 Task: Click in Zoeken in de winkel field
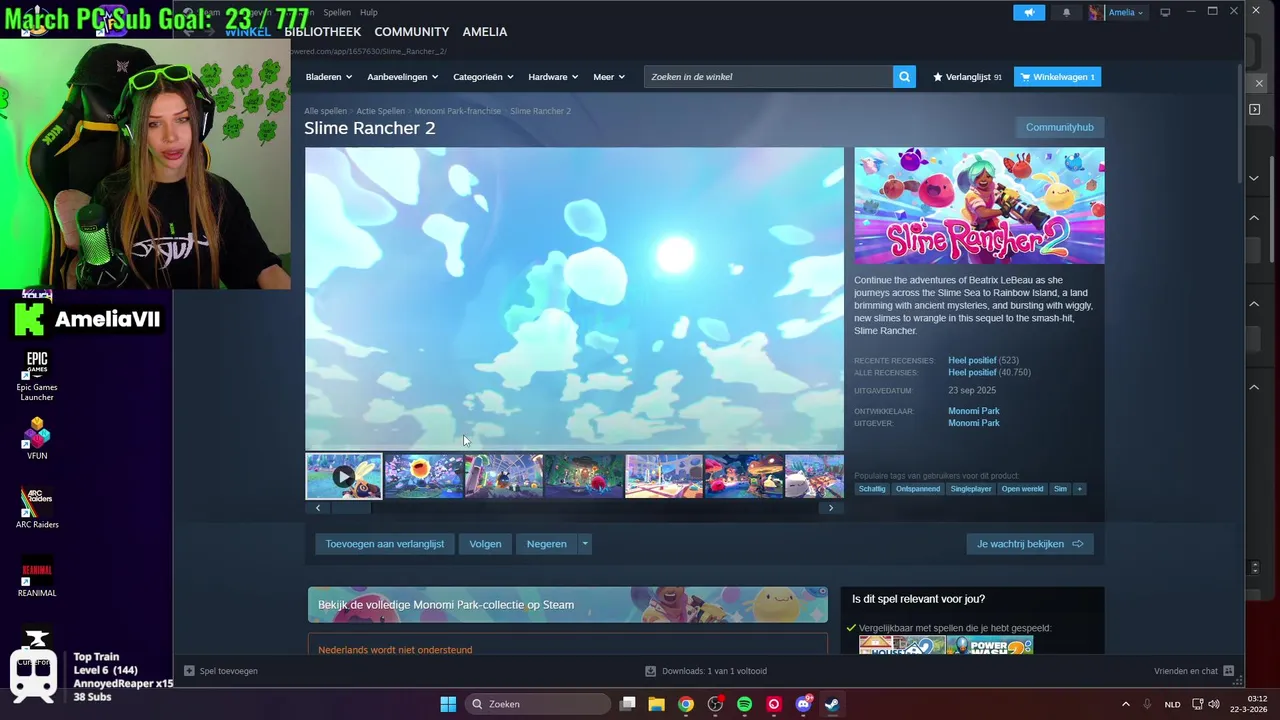click(768, 77)
